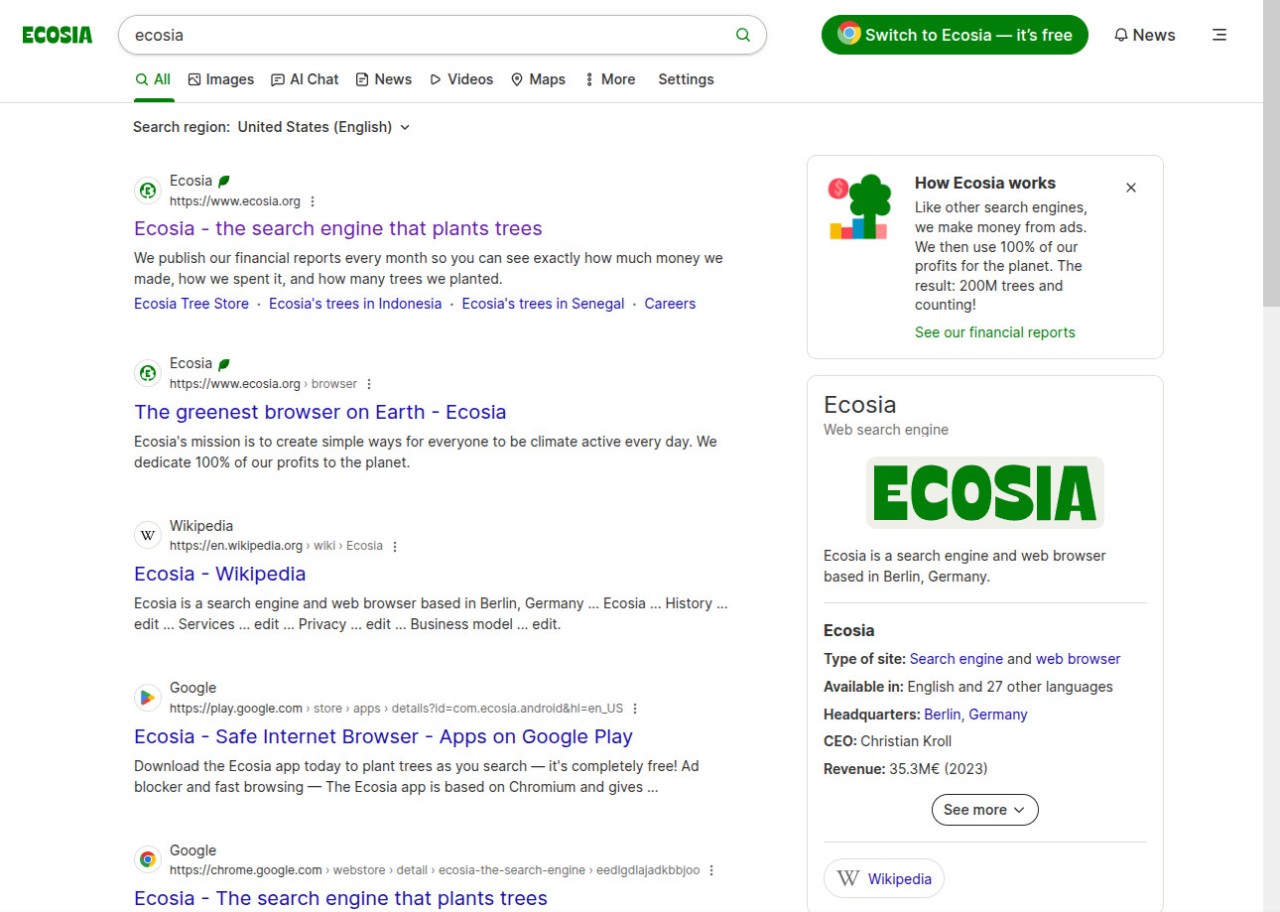
Task: Expand See more in the Ecosia knowledge panel
Action: pos(984,809)
